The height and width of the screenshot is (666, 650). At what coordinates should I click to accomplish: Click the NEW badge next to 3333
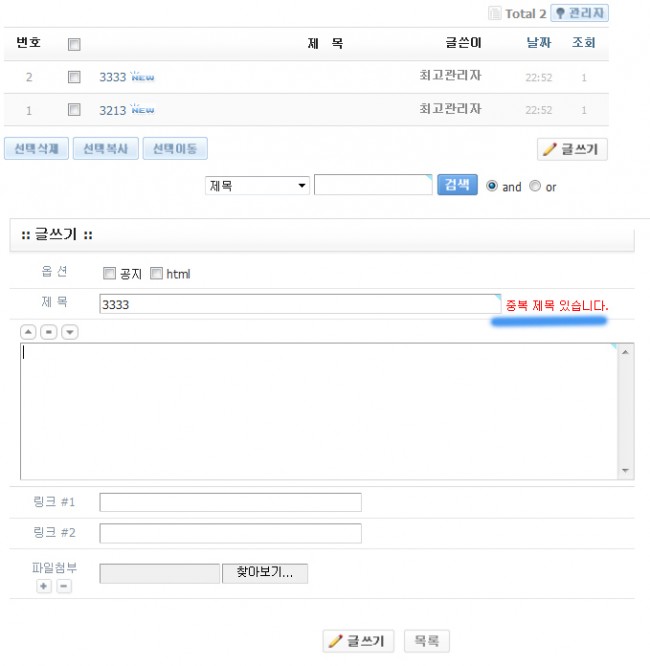pyautogui.click(x=142, y=76)
